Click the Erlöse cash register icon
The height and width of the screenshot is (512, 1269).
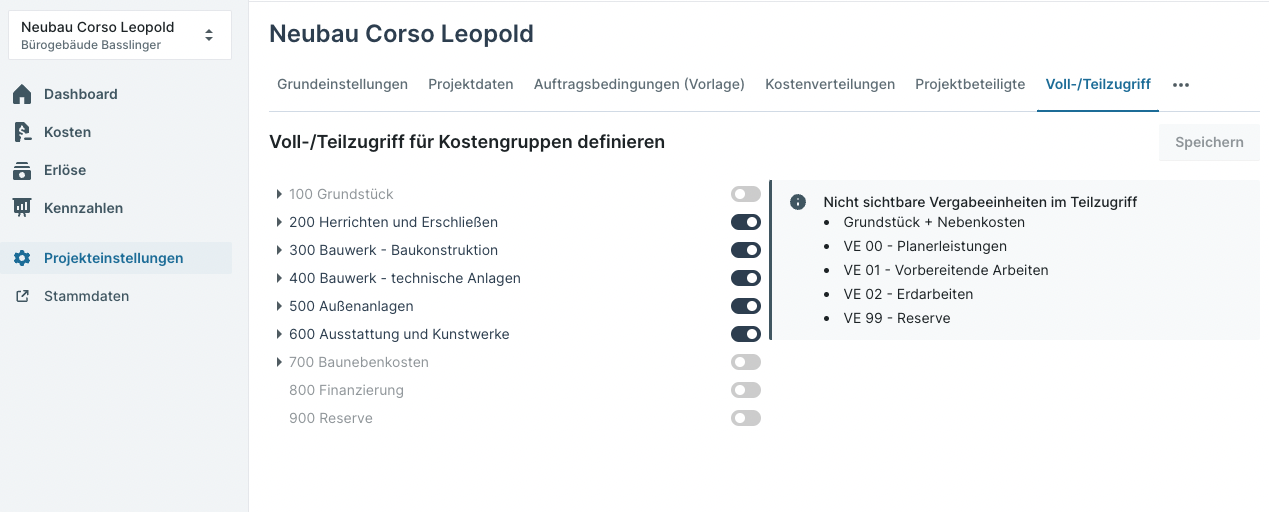tap(22, 170)
